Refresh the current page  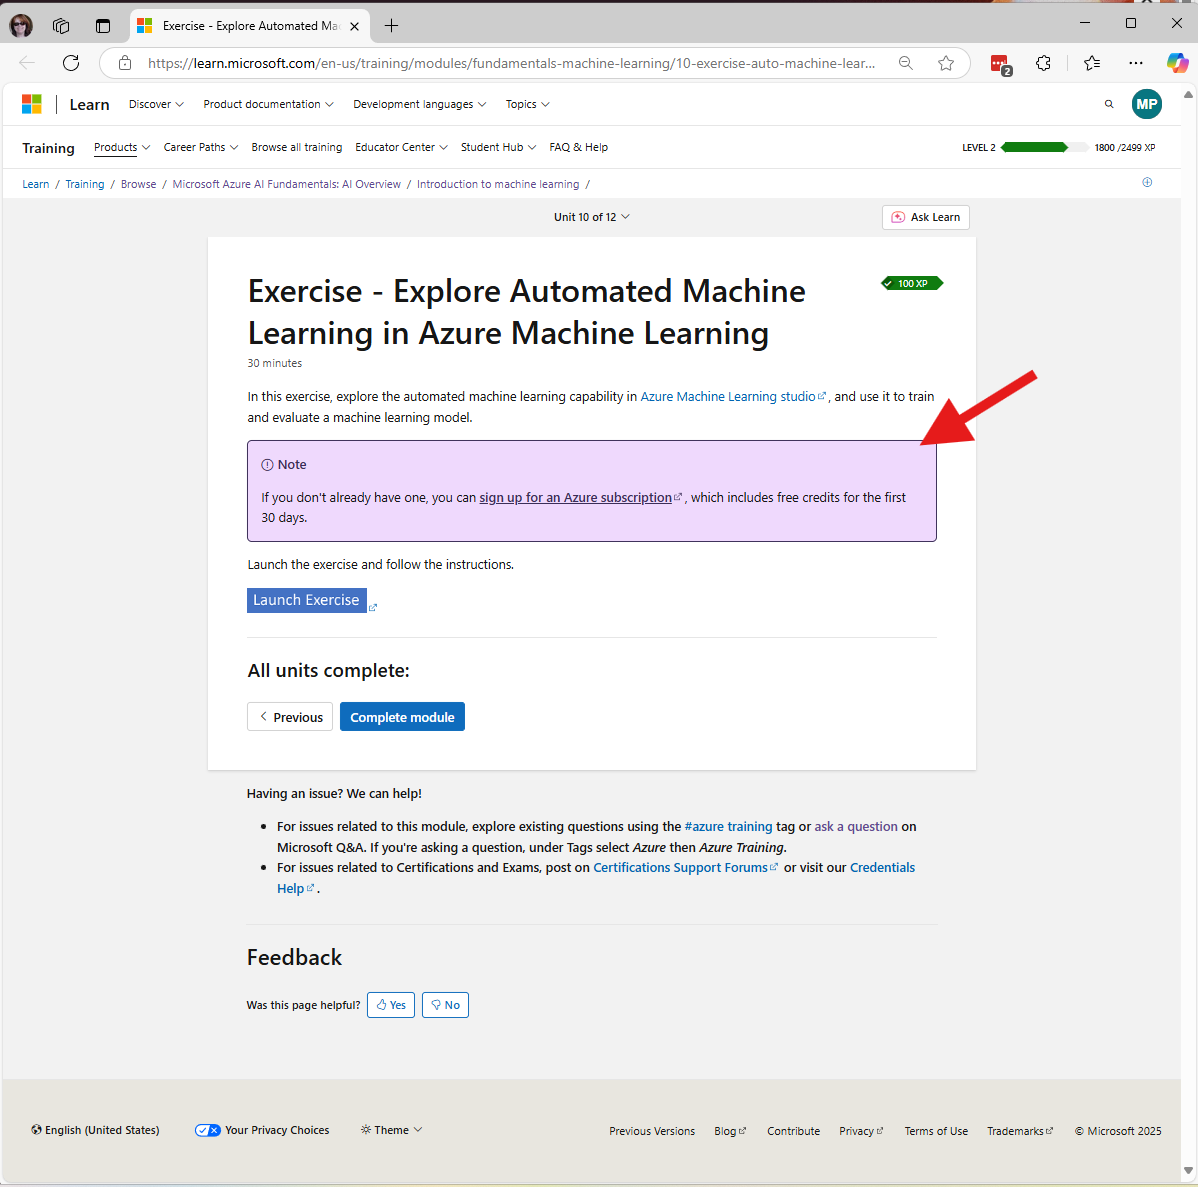71,63
